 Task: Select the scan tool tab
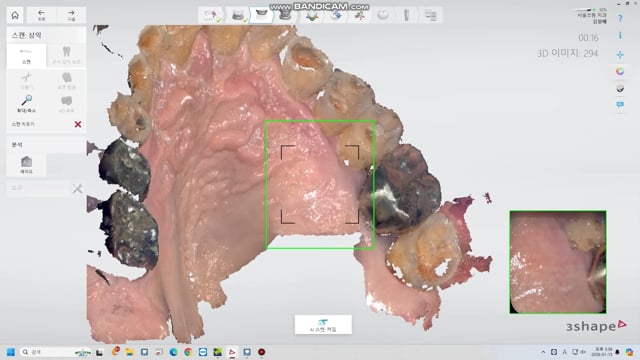point(26,56)
